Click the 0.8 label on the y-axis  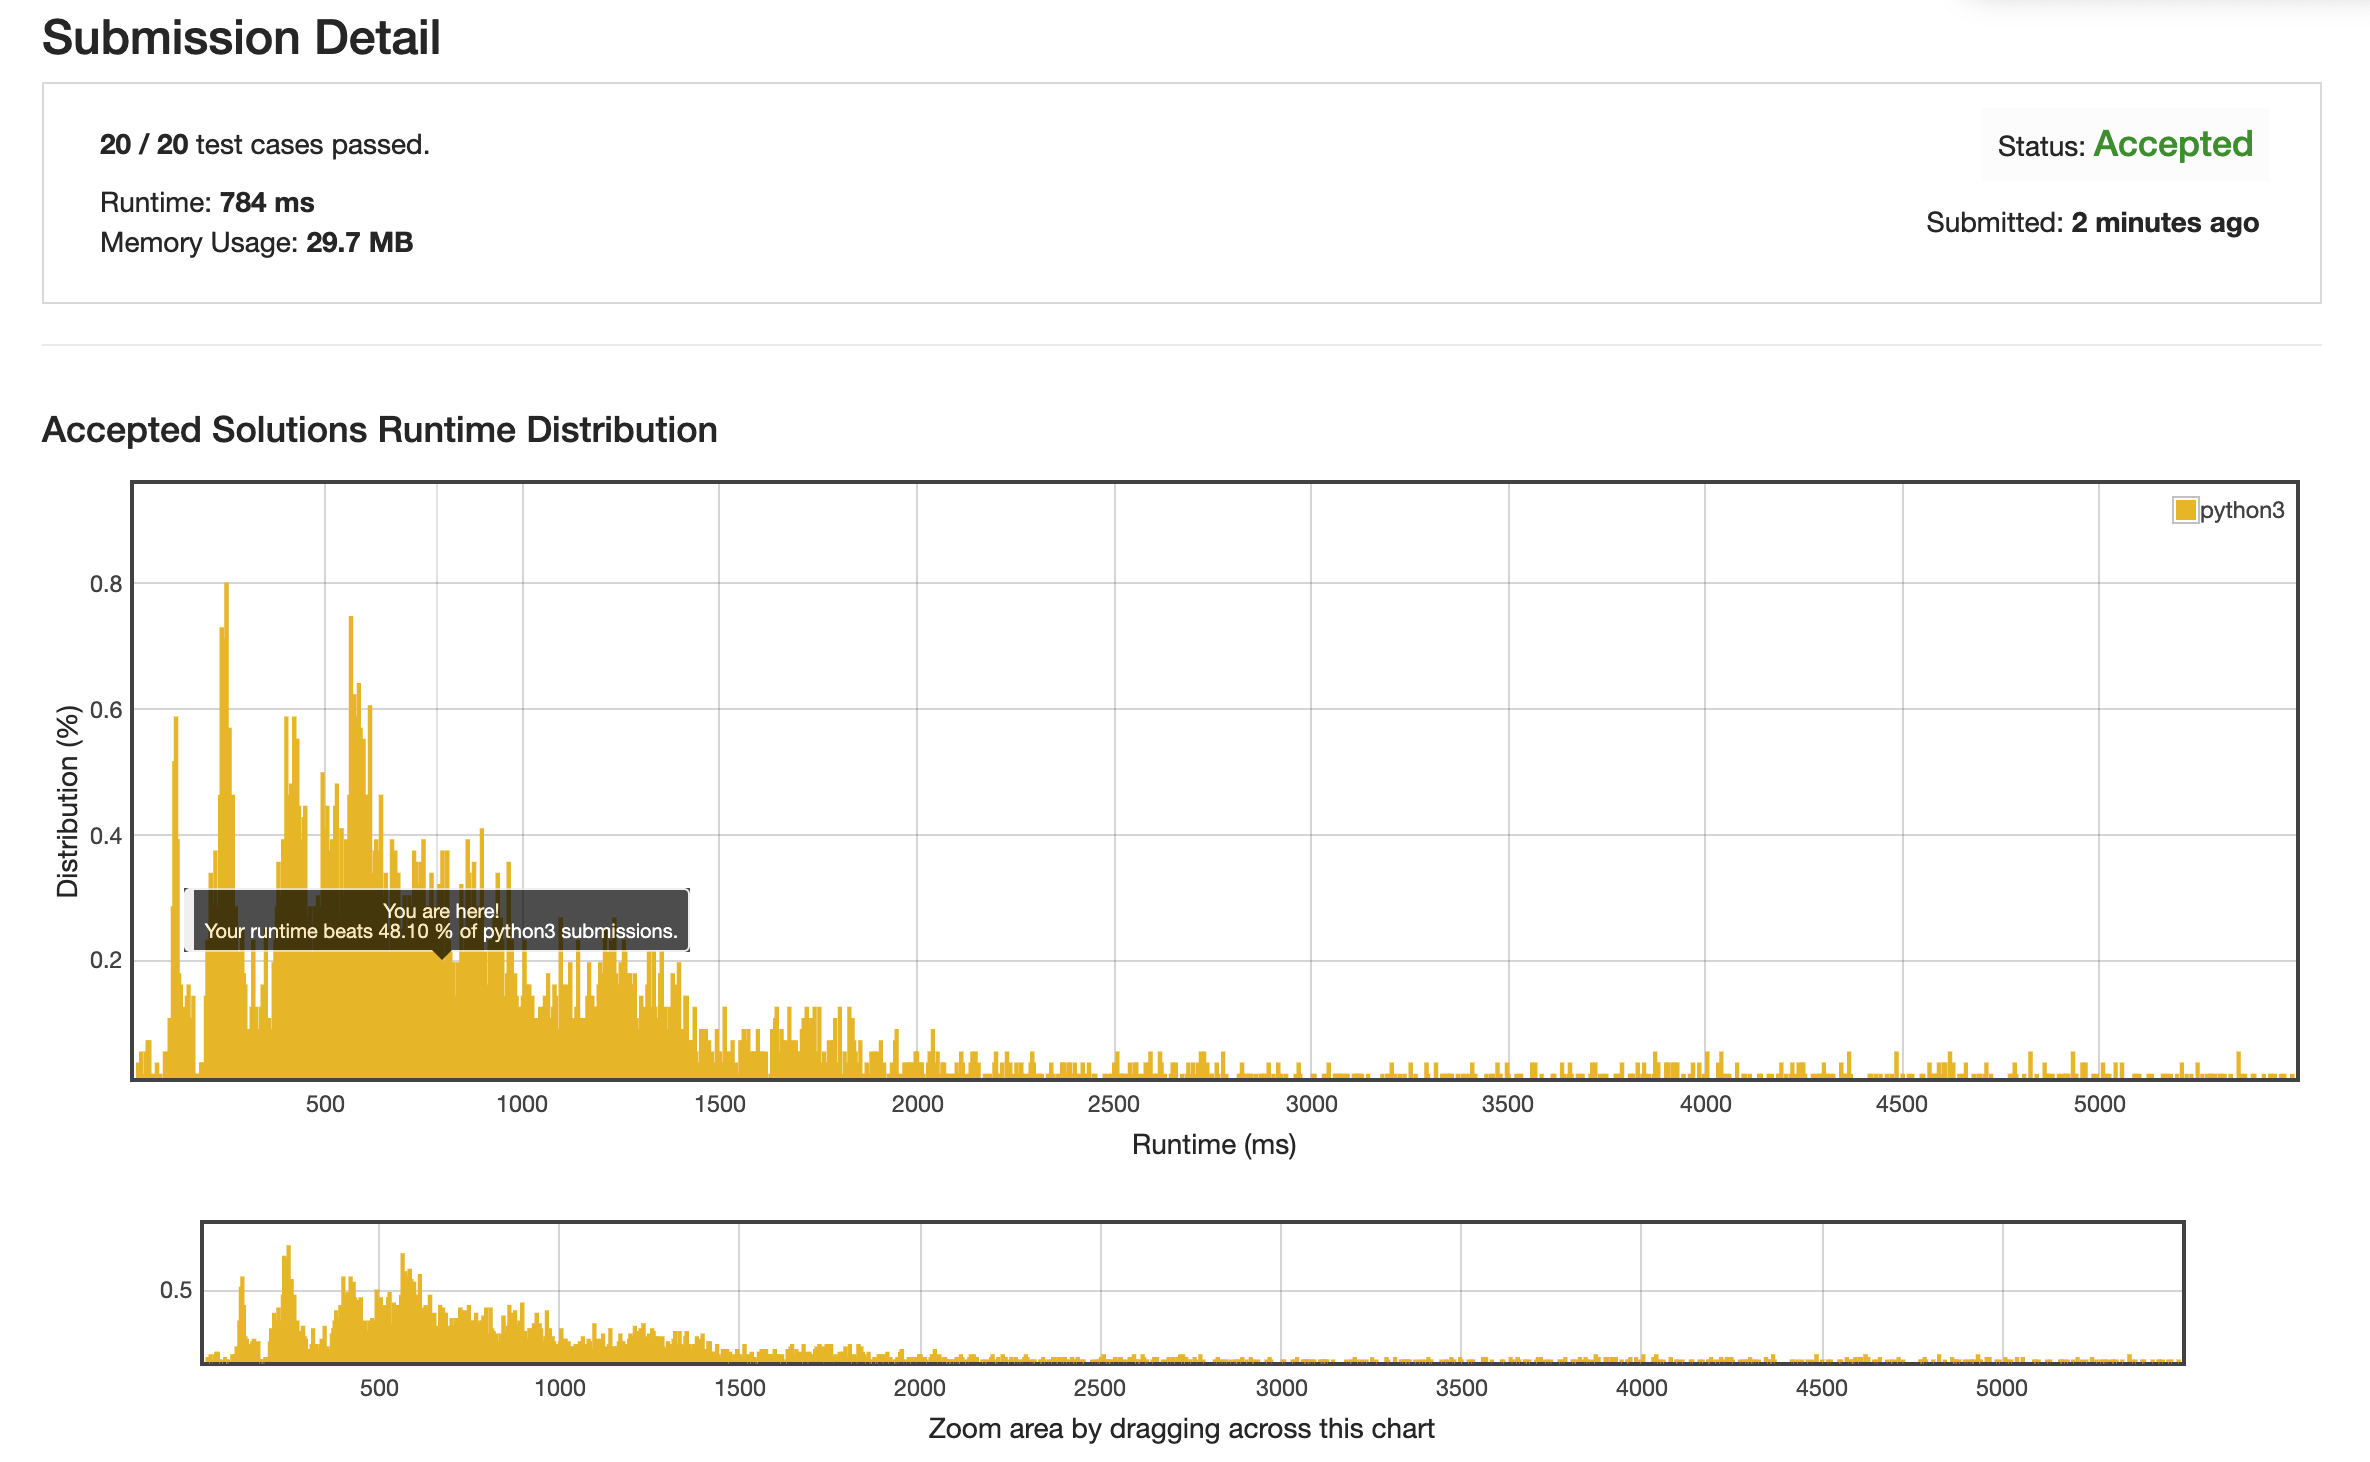coord(106,584)
